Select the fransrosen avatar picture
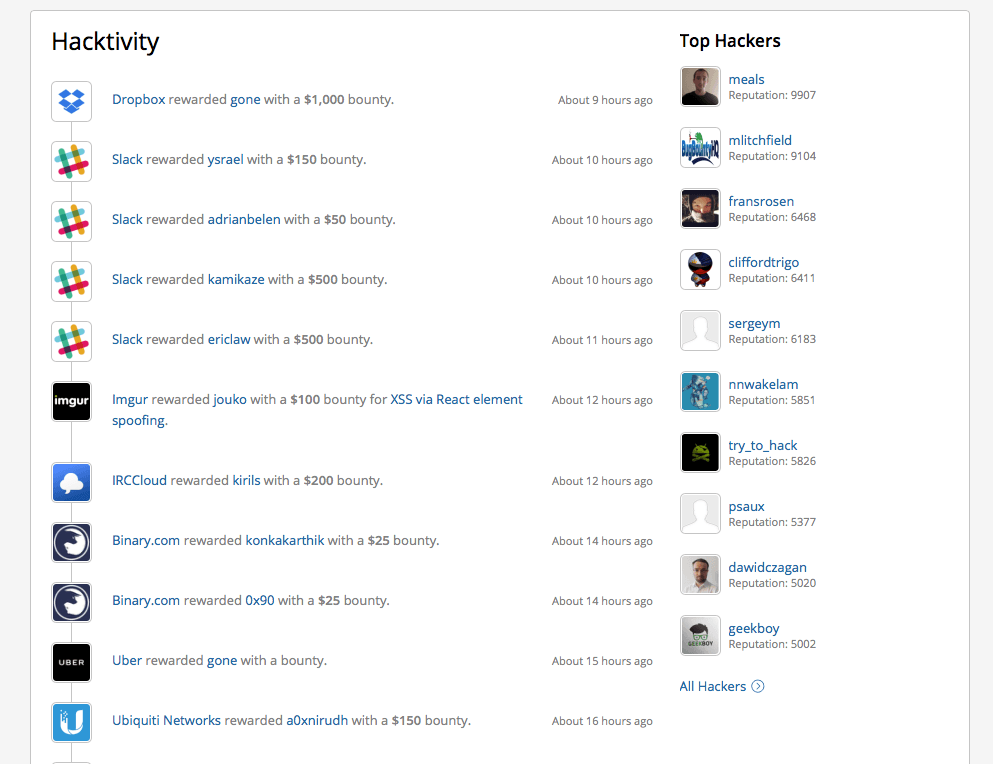The width and height of the screenshot is (993, 764). coord(700,208)
